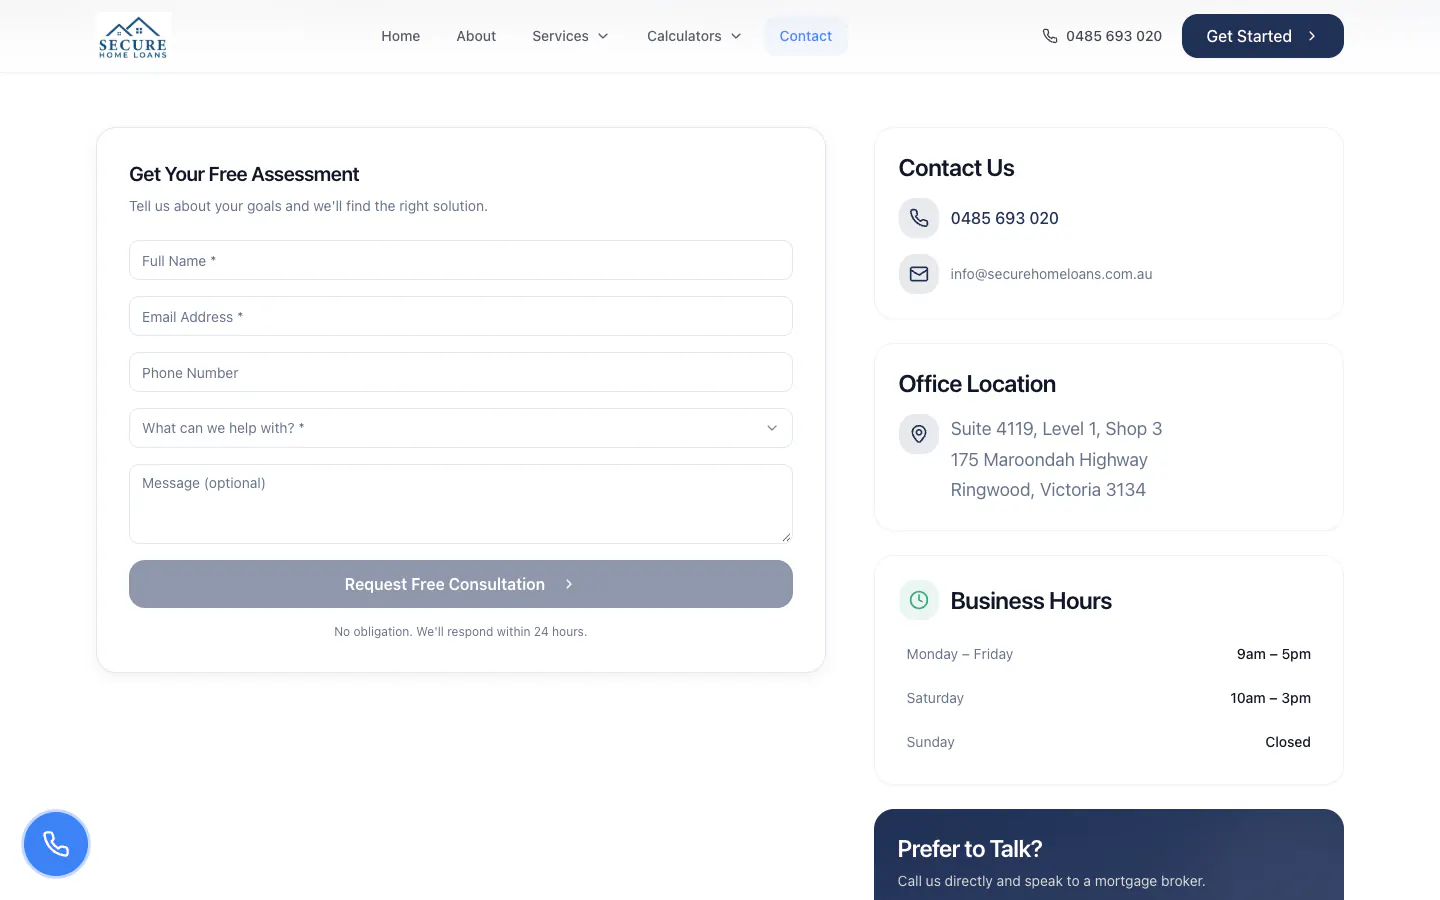Click the floating blue call button

56,844
